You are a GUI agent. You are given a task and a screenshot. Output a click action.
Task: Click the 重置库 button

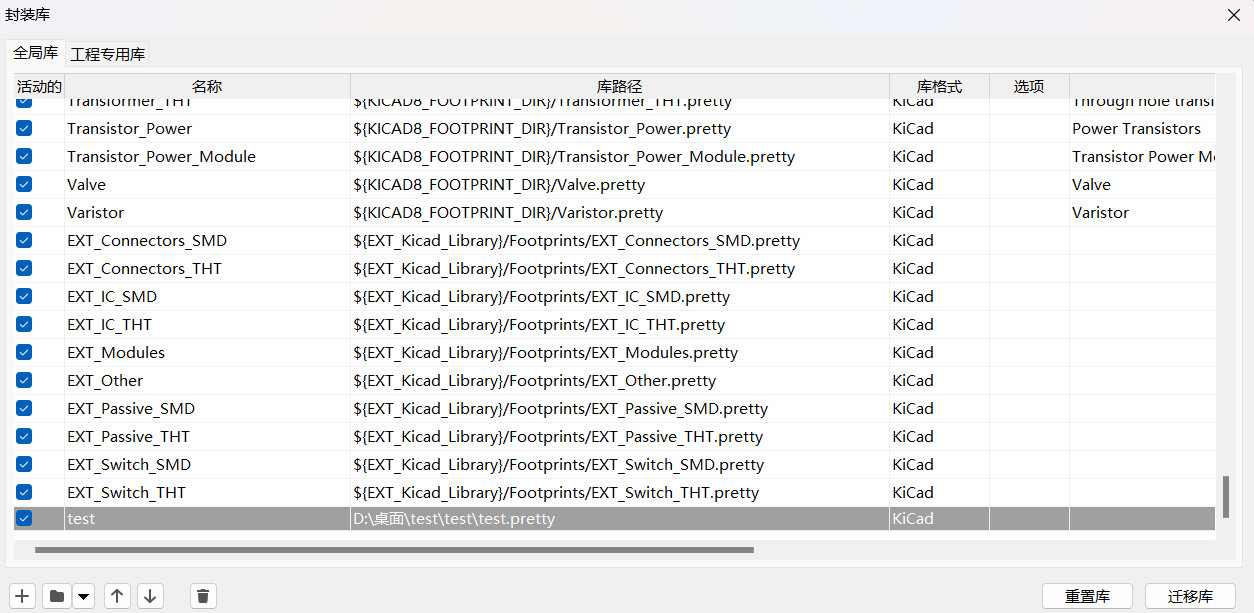[x=1086, y=596]
